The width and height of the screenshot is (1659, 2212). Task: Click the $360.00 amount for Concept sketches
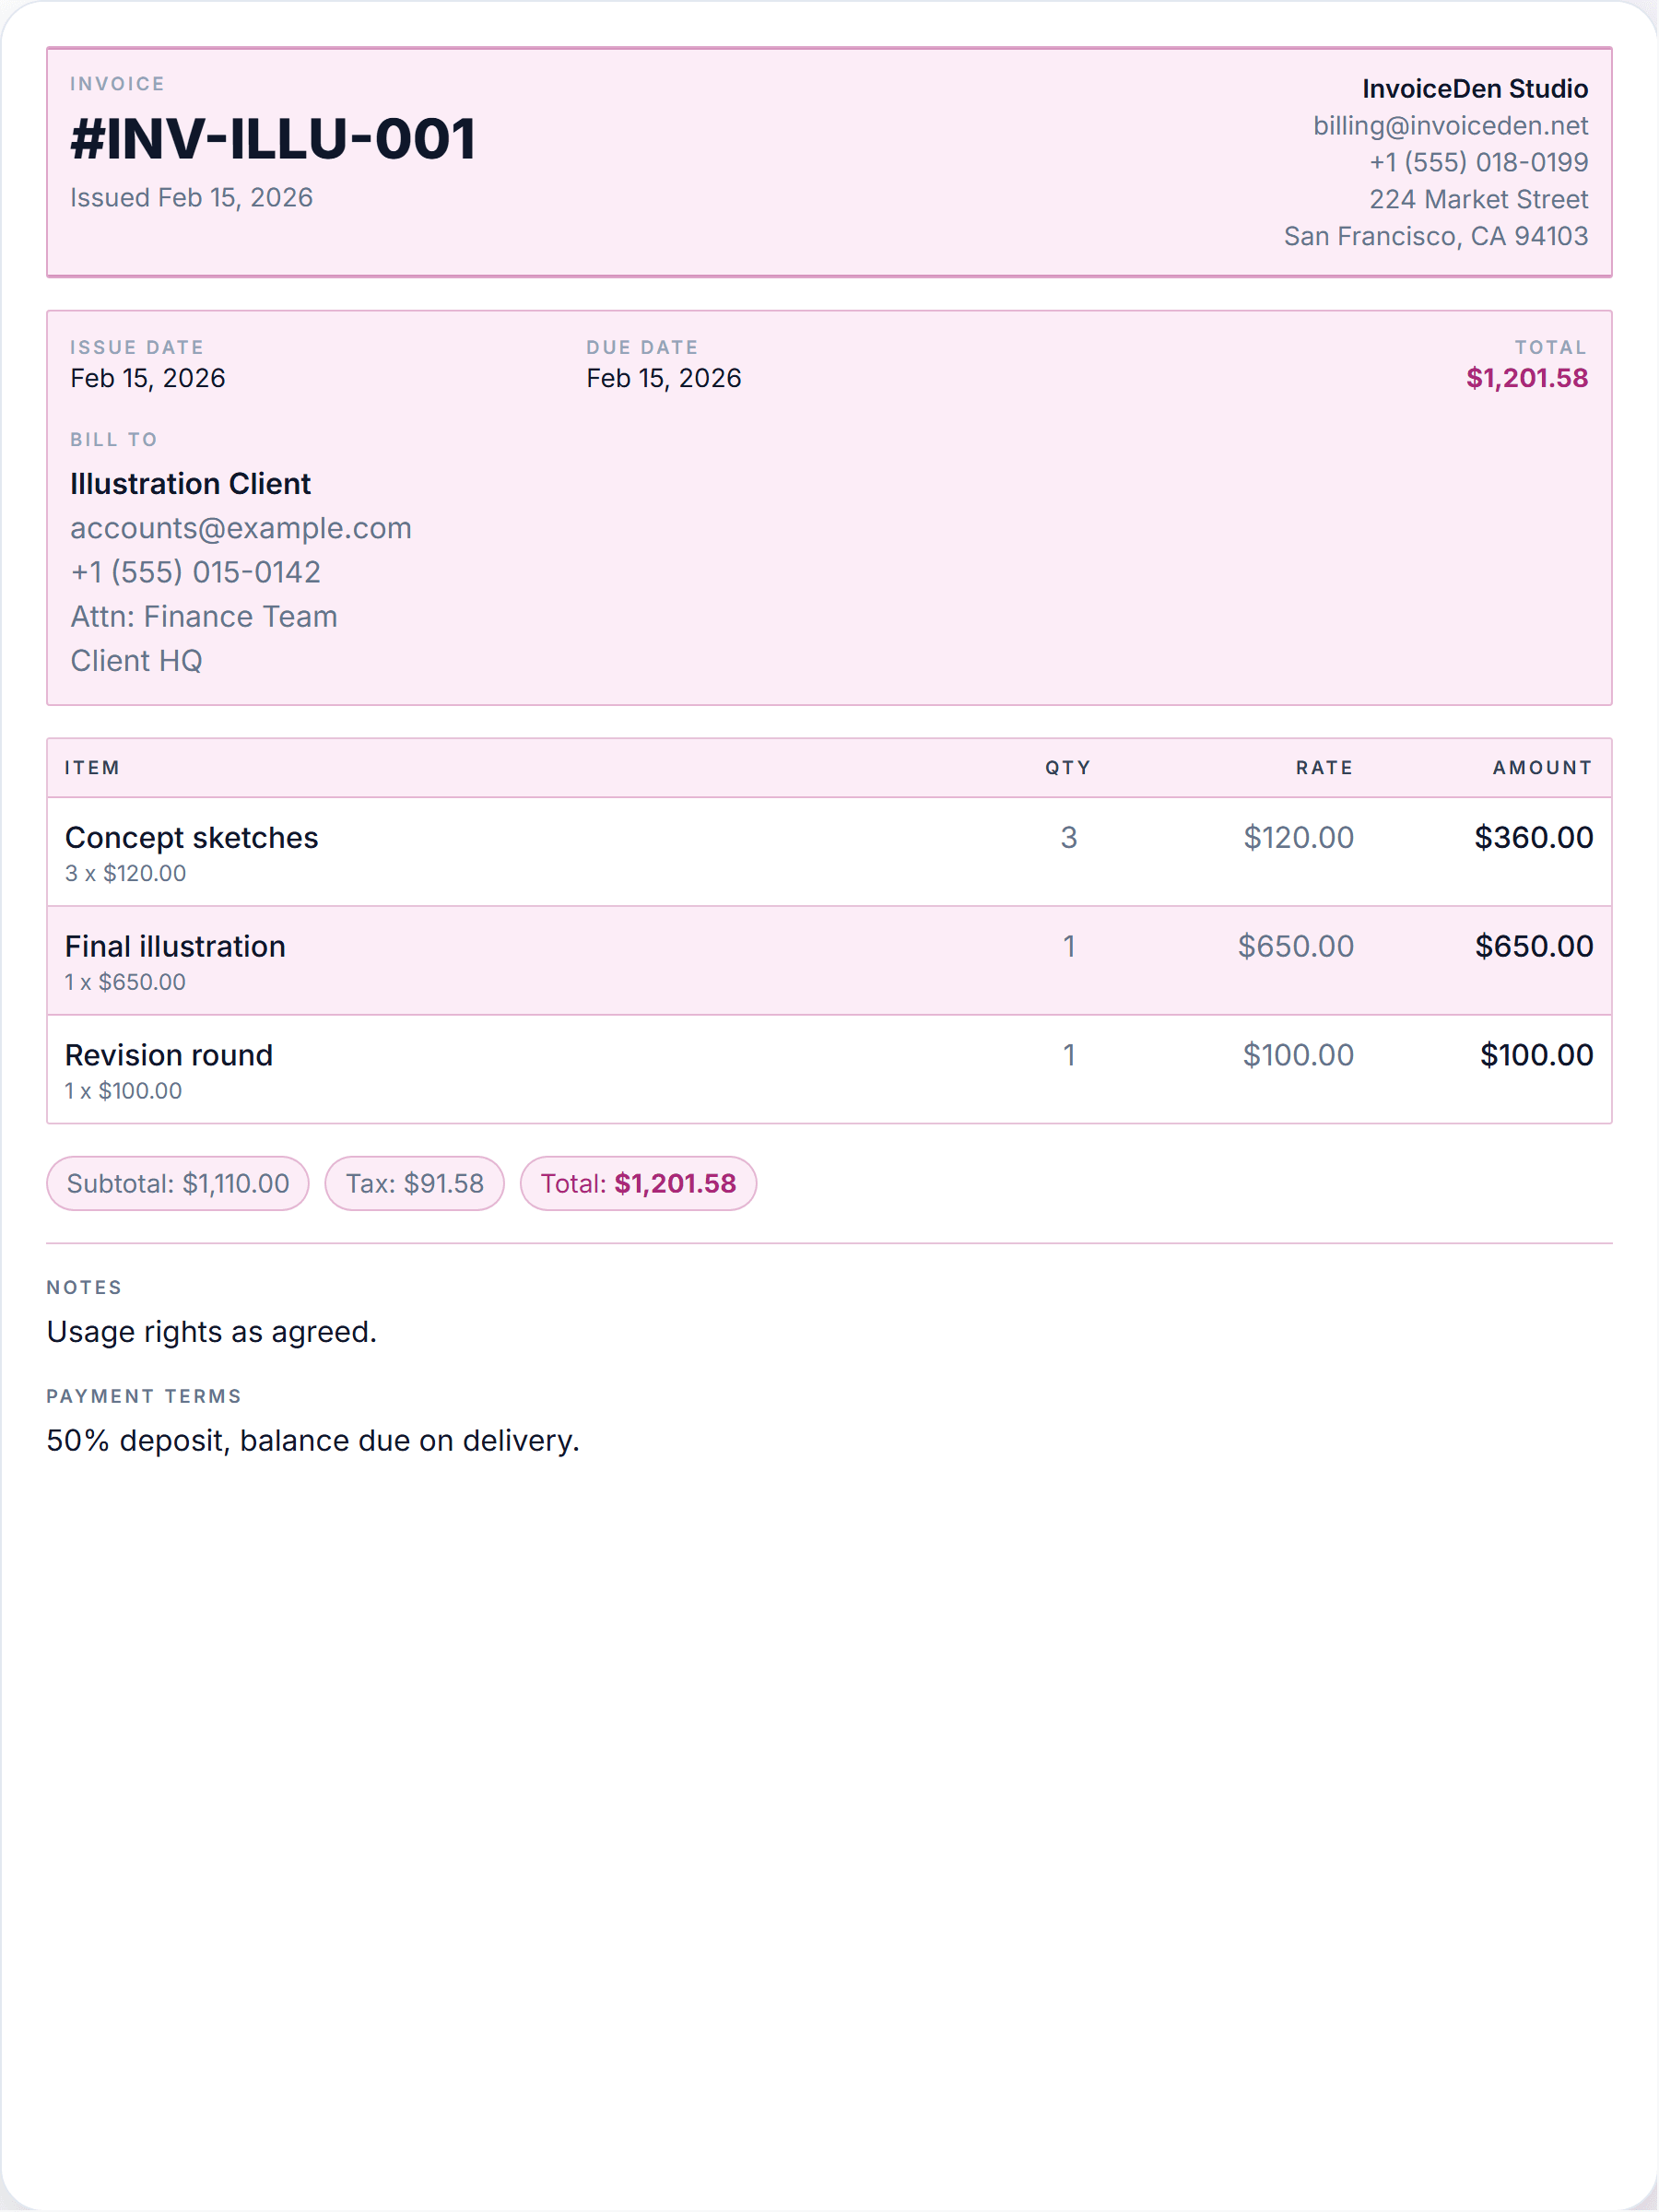point(1533,837)
